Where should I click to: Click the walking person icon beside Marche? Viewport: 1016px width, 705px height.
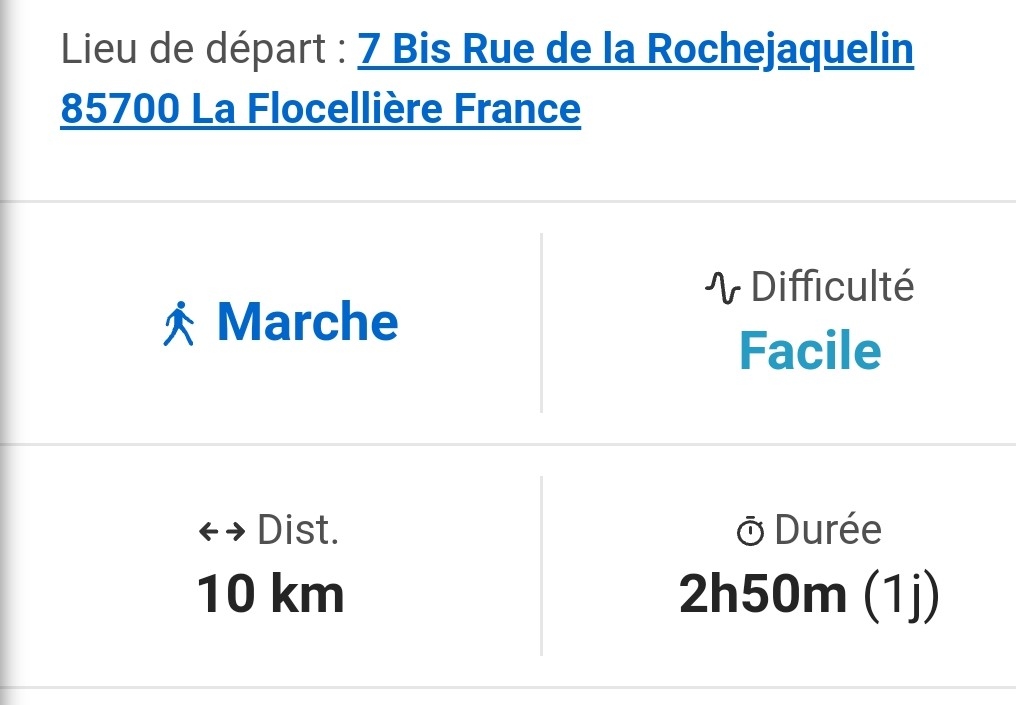[x=179, y=325]
